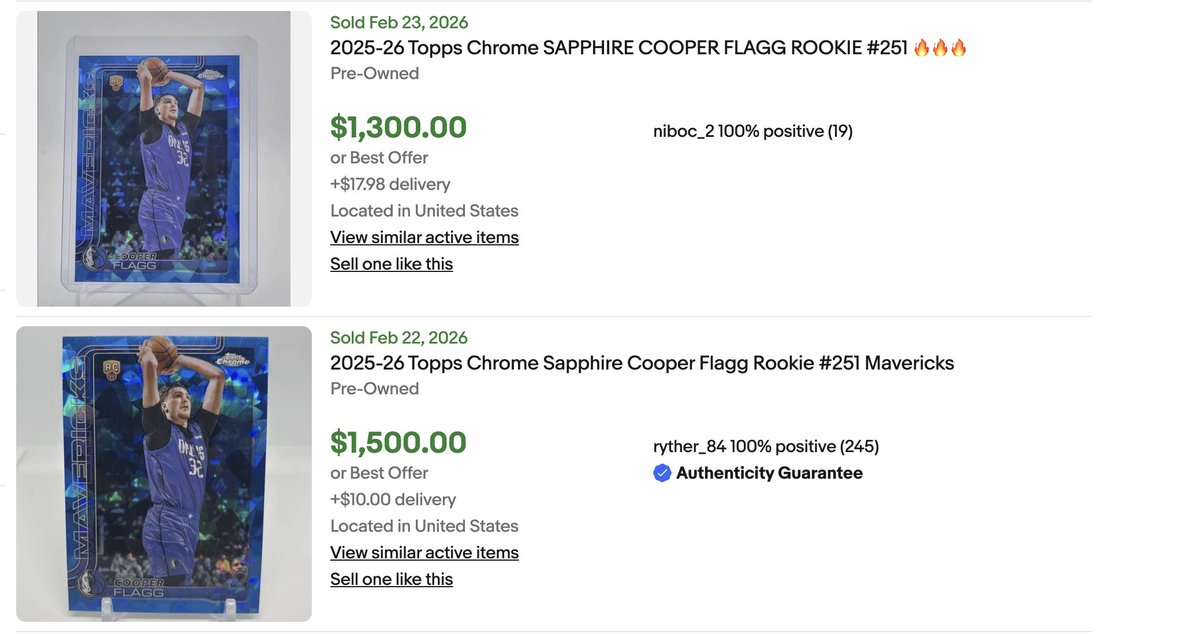
Task: Click the fire emojis in first listing title
Action: [940, 48]
